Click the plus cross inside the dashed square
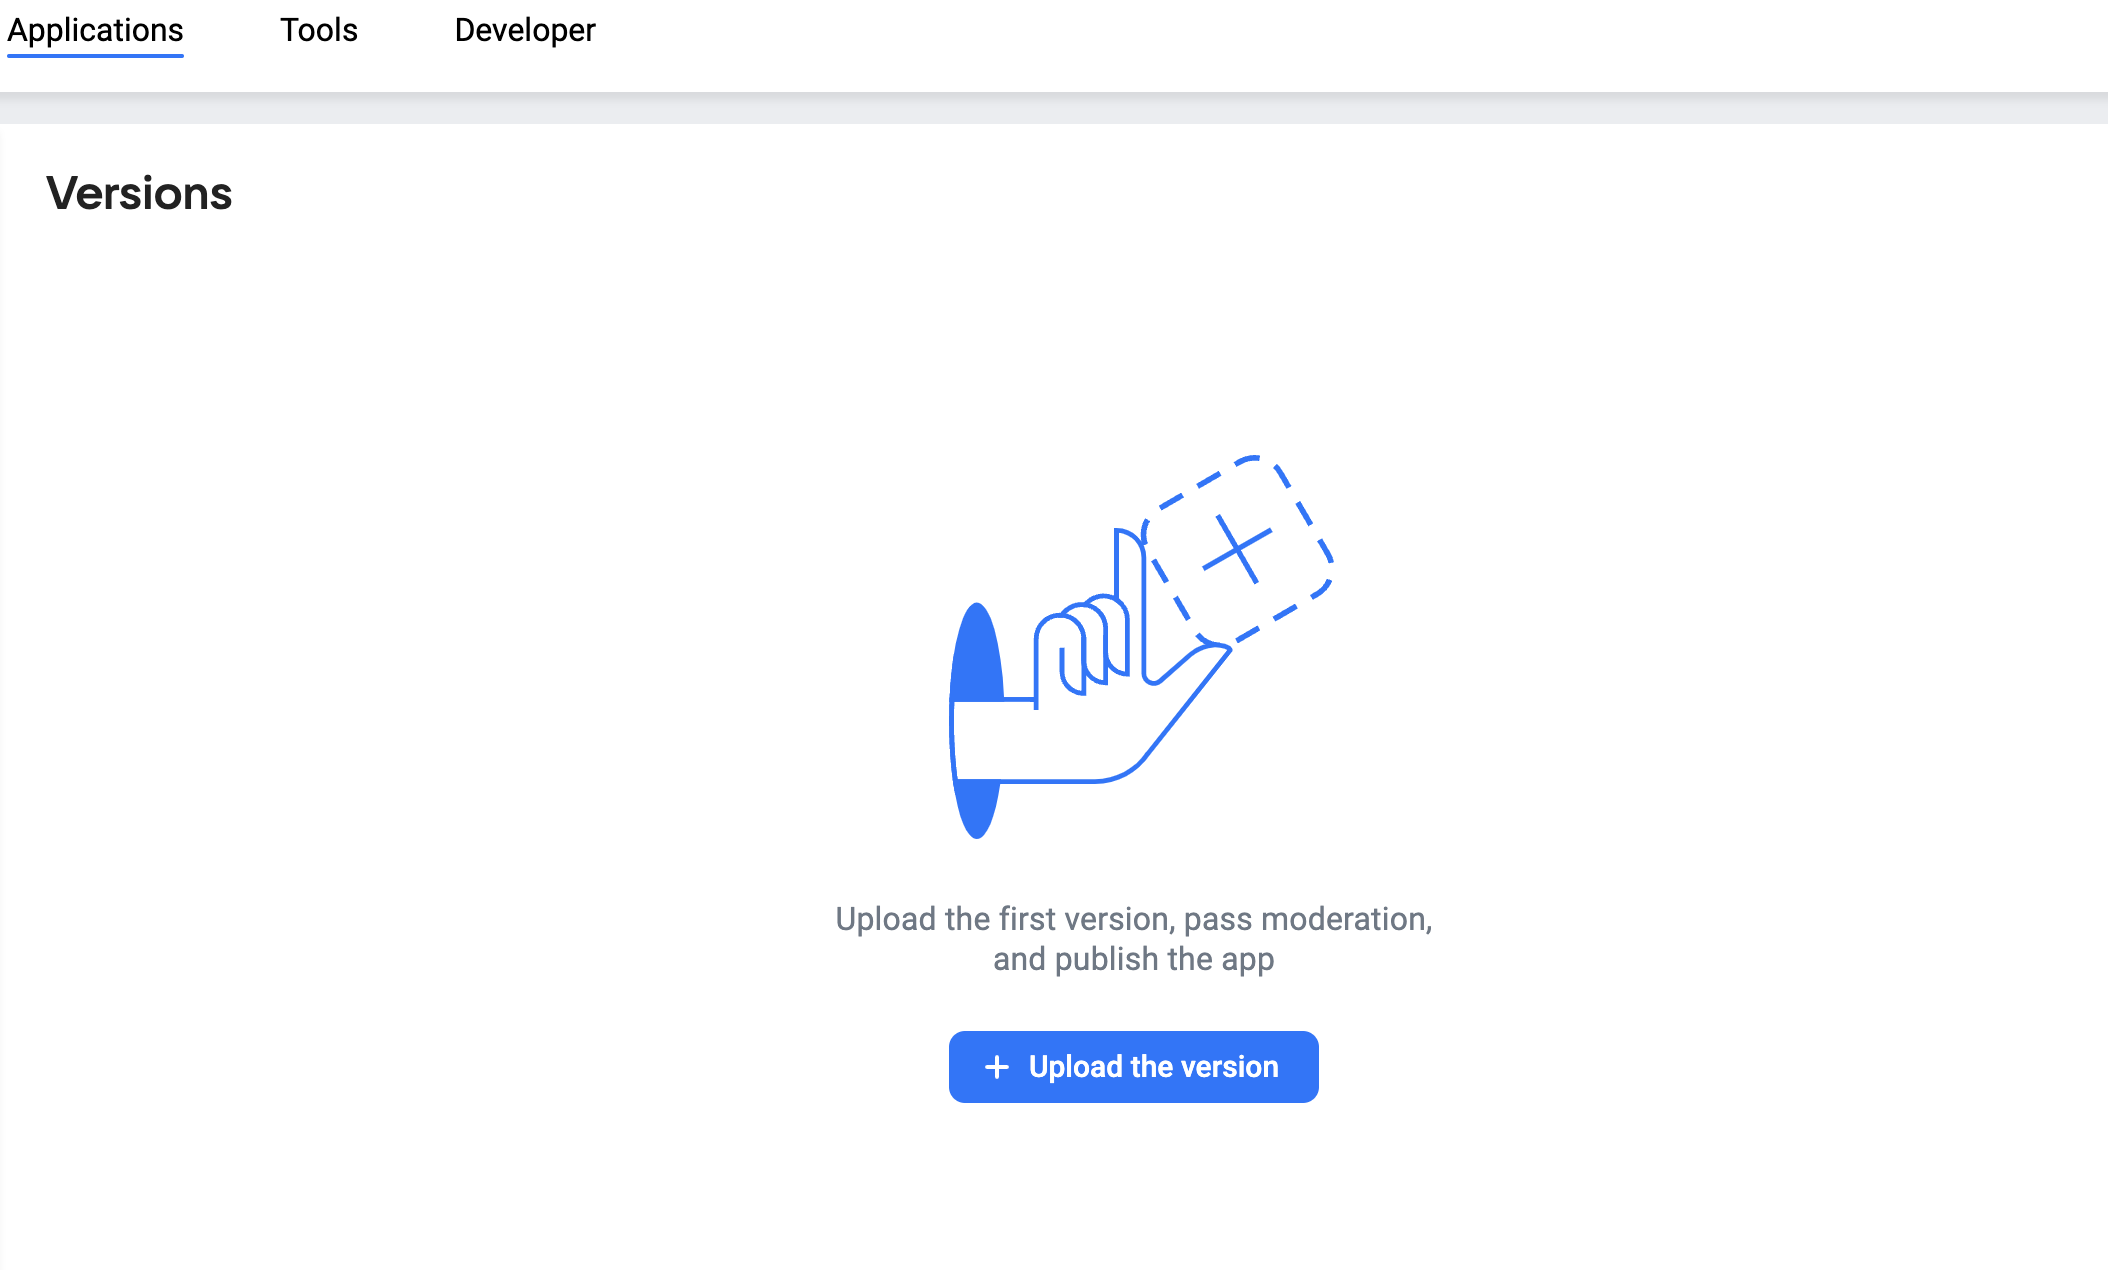This screenshot has height=1270, width=2108. pyautogui.click(x=1237, y=548)
